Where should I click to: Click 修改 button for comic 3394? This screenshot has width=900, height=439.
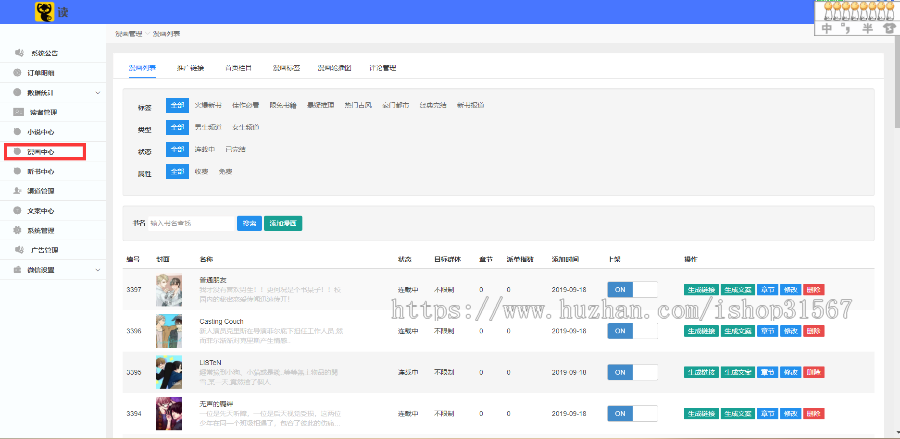(790, 413)
